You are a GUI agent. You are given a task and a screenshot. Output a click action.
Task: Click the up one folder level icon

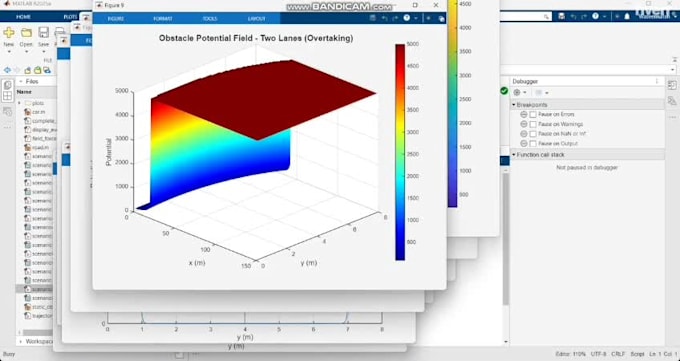click(x=28, y=70)
